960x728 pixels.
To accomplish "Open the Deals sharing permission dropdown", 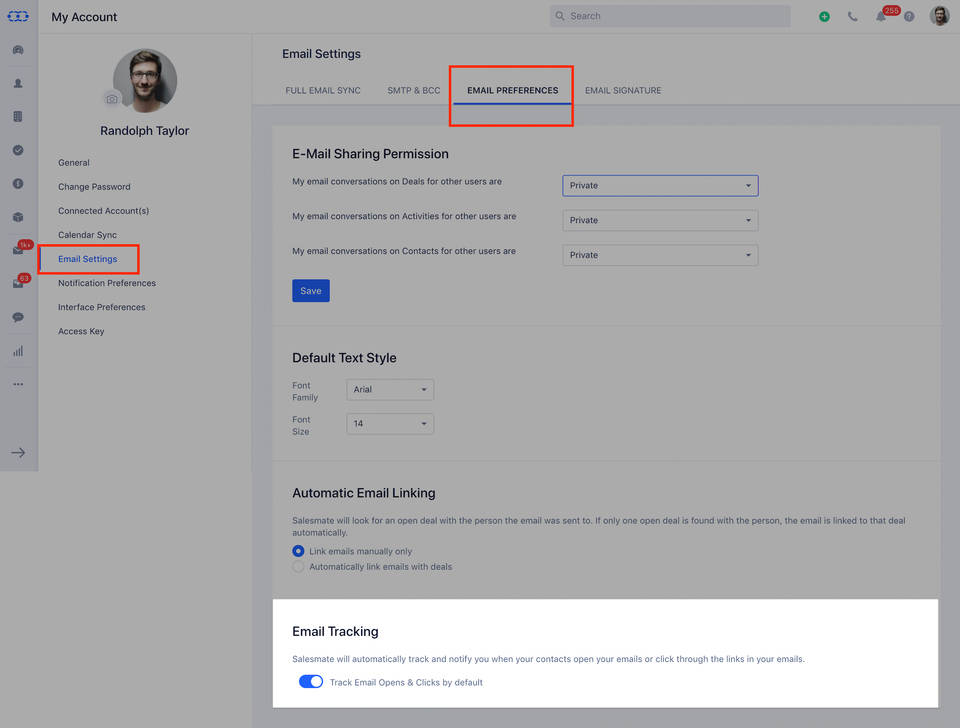I will click(660, 185).
